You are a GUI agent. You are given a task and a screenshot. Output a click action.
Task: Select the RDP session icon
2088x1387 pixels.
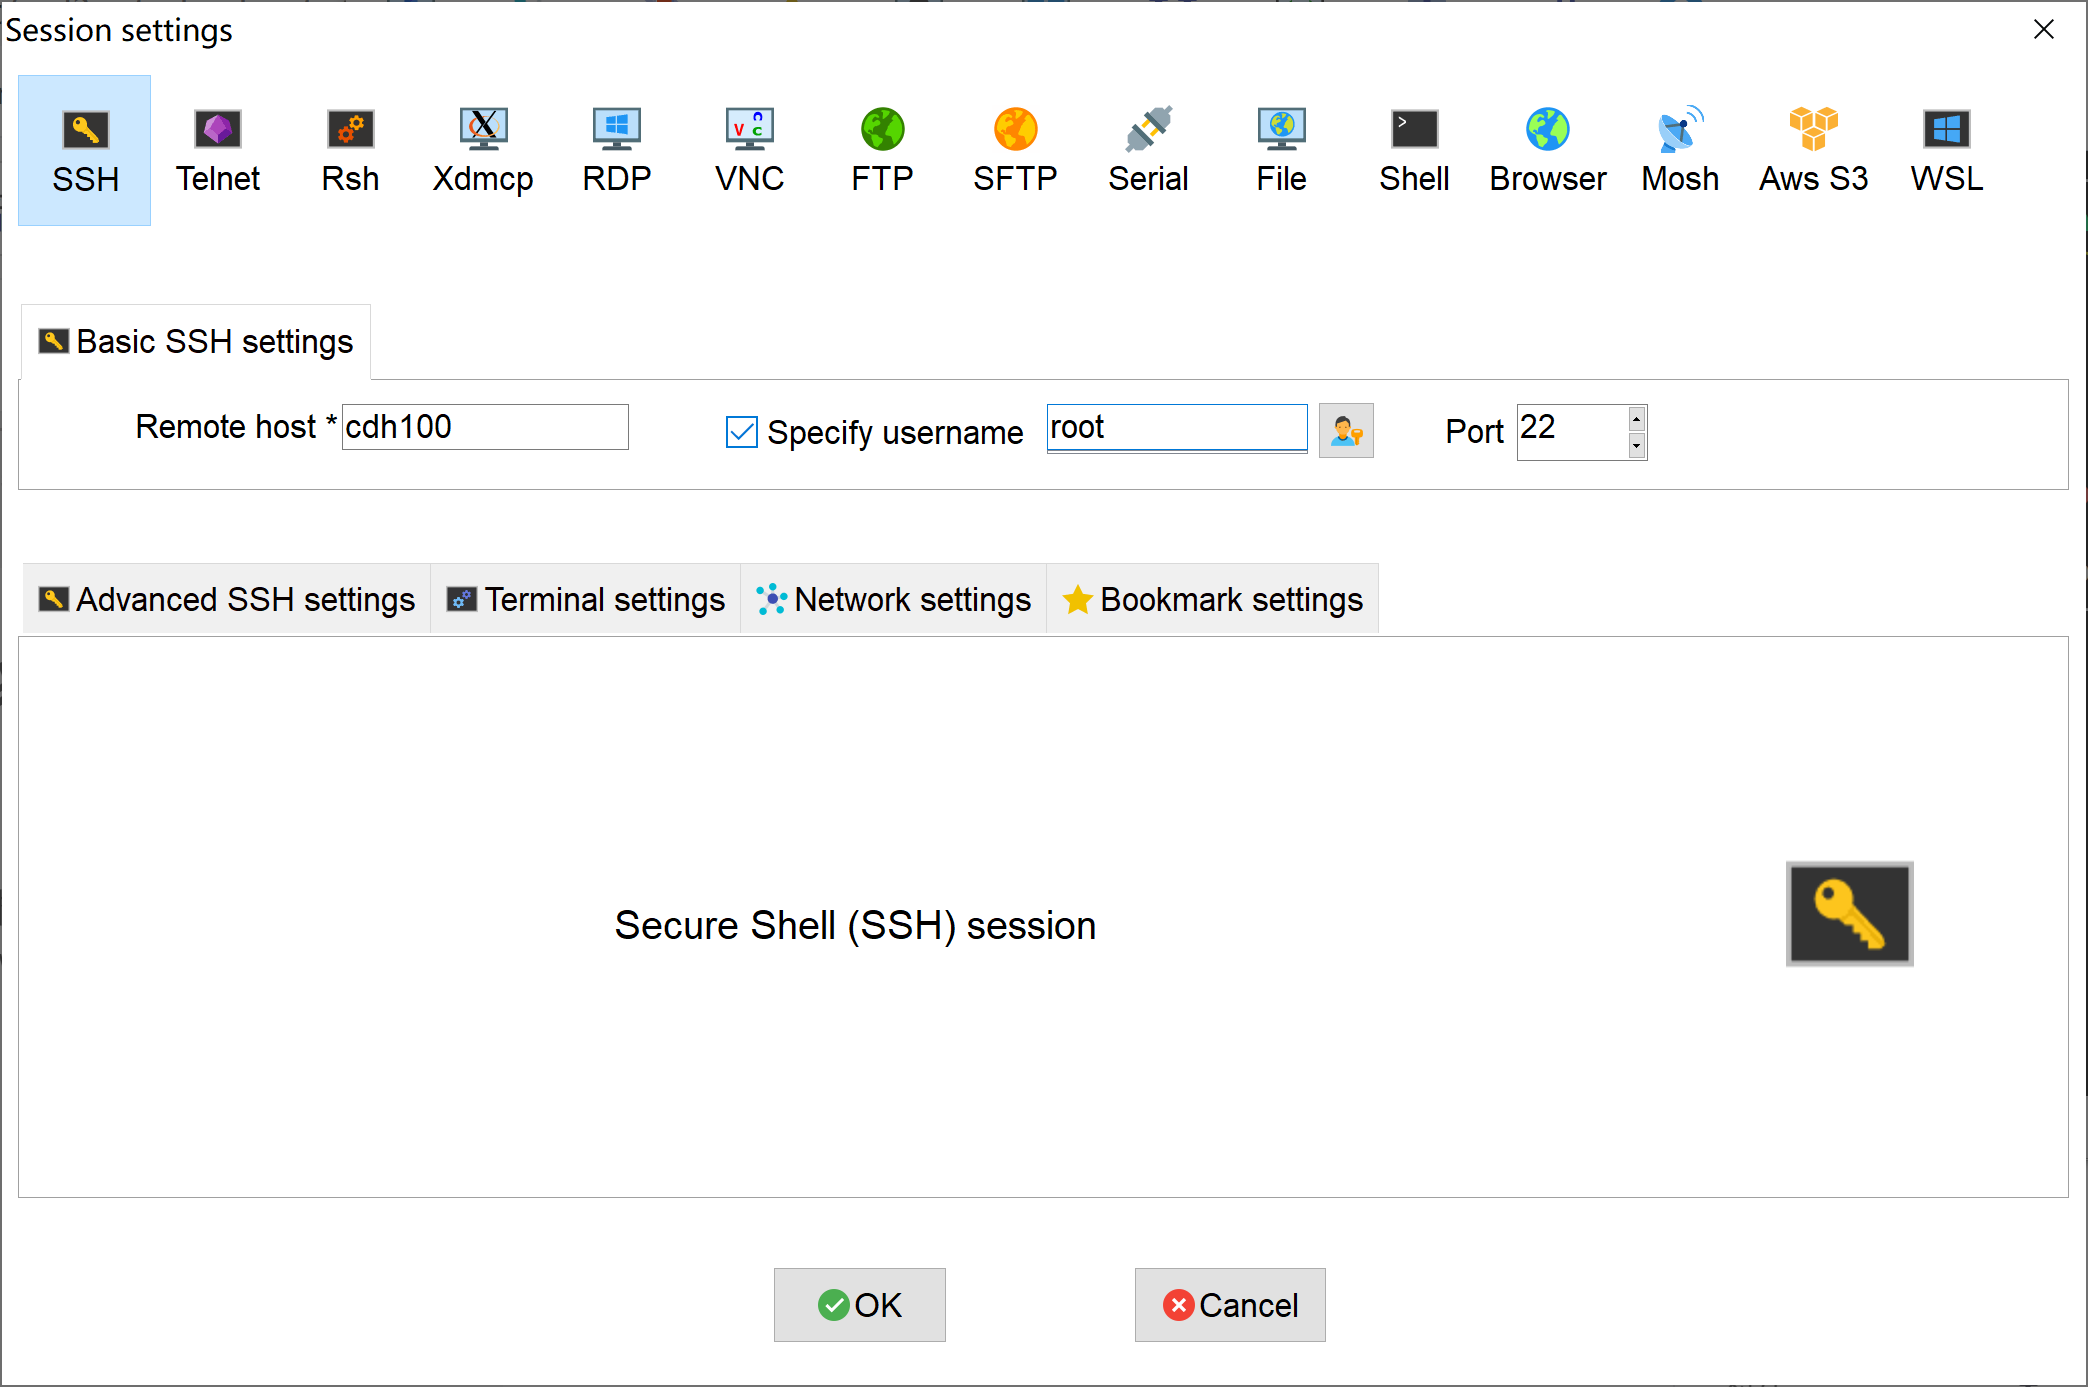coord(617,150)
